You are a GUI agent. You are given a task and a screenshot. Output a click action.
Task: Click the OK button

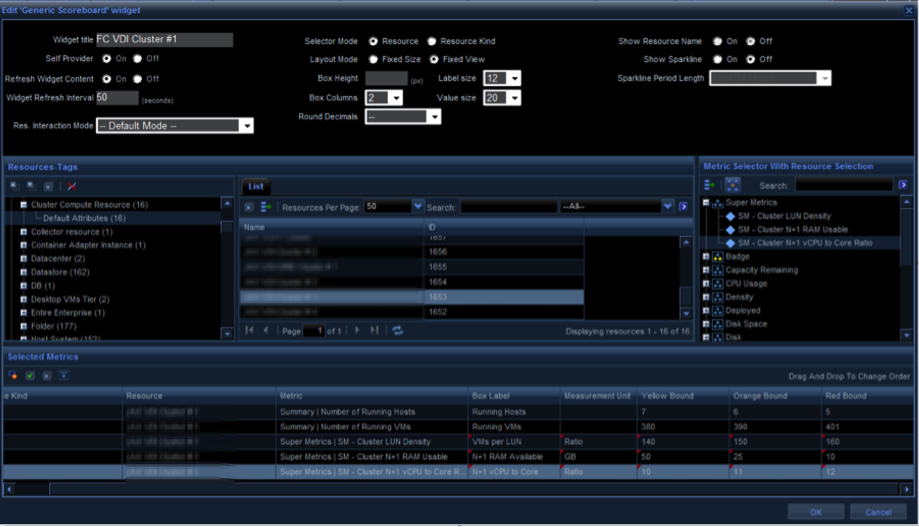point(815,511)
